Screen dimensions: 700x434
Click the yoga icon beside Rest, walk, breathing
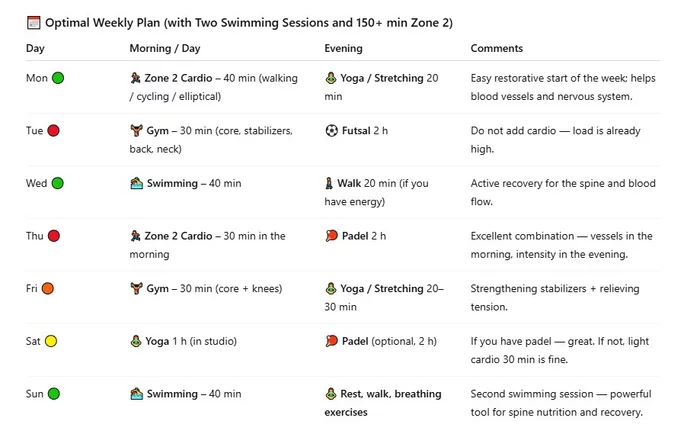point(331,395)
